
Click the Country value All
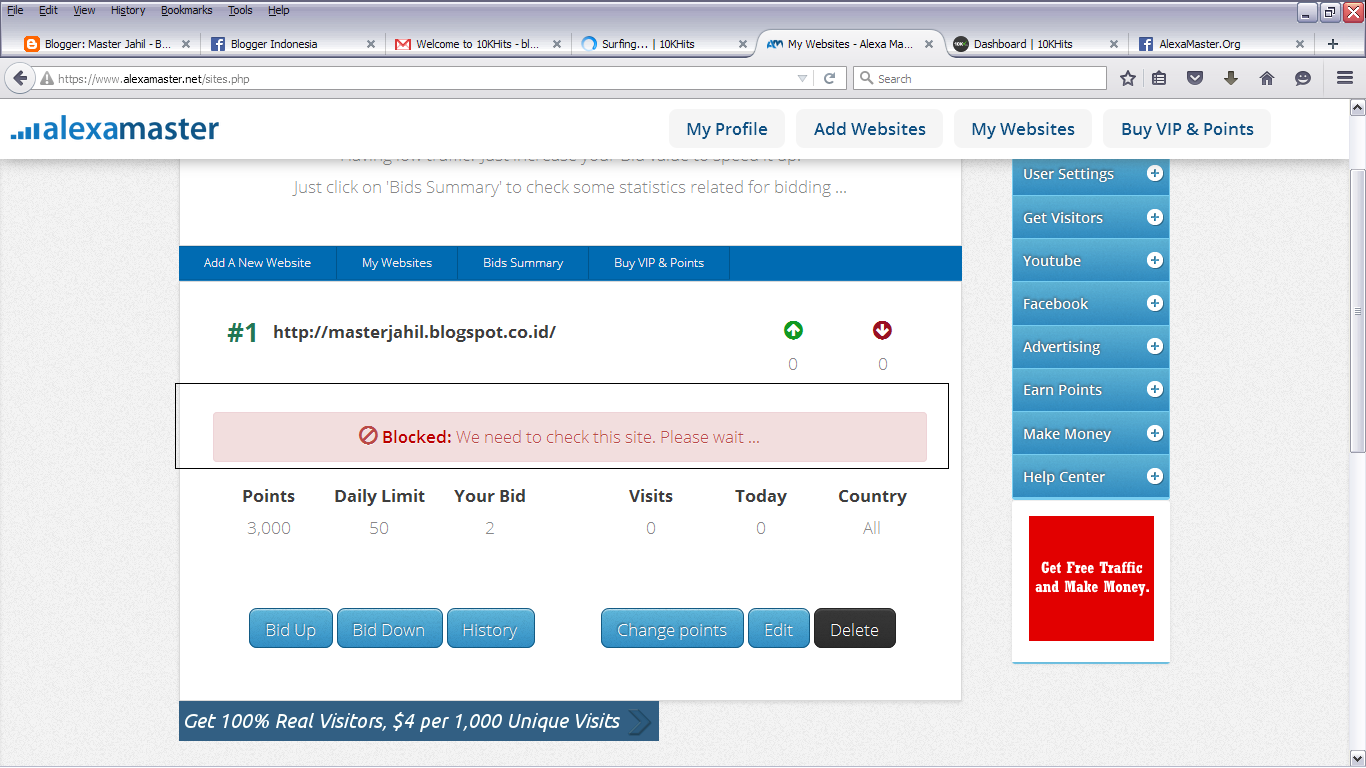click(x=872, y=528)
